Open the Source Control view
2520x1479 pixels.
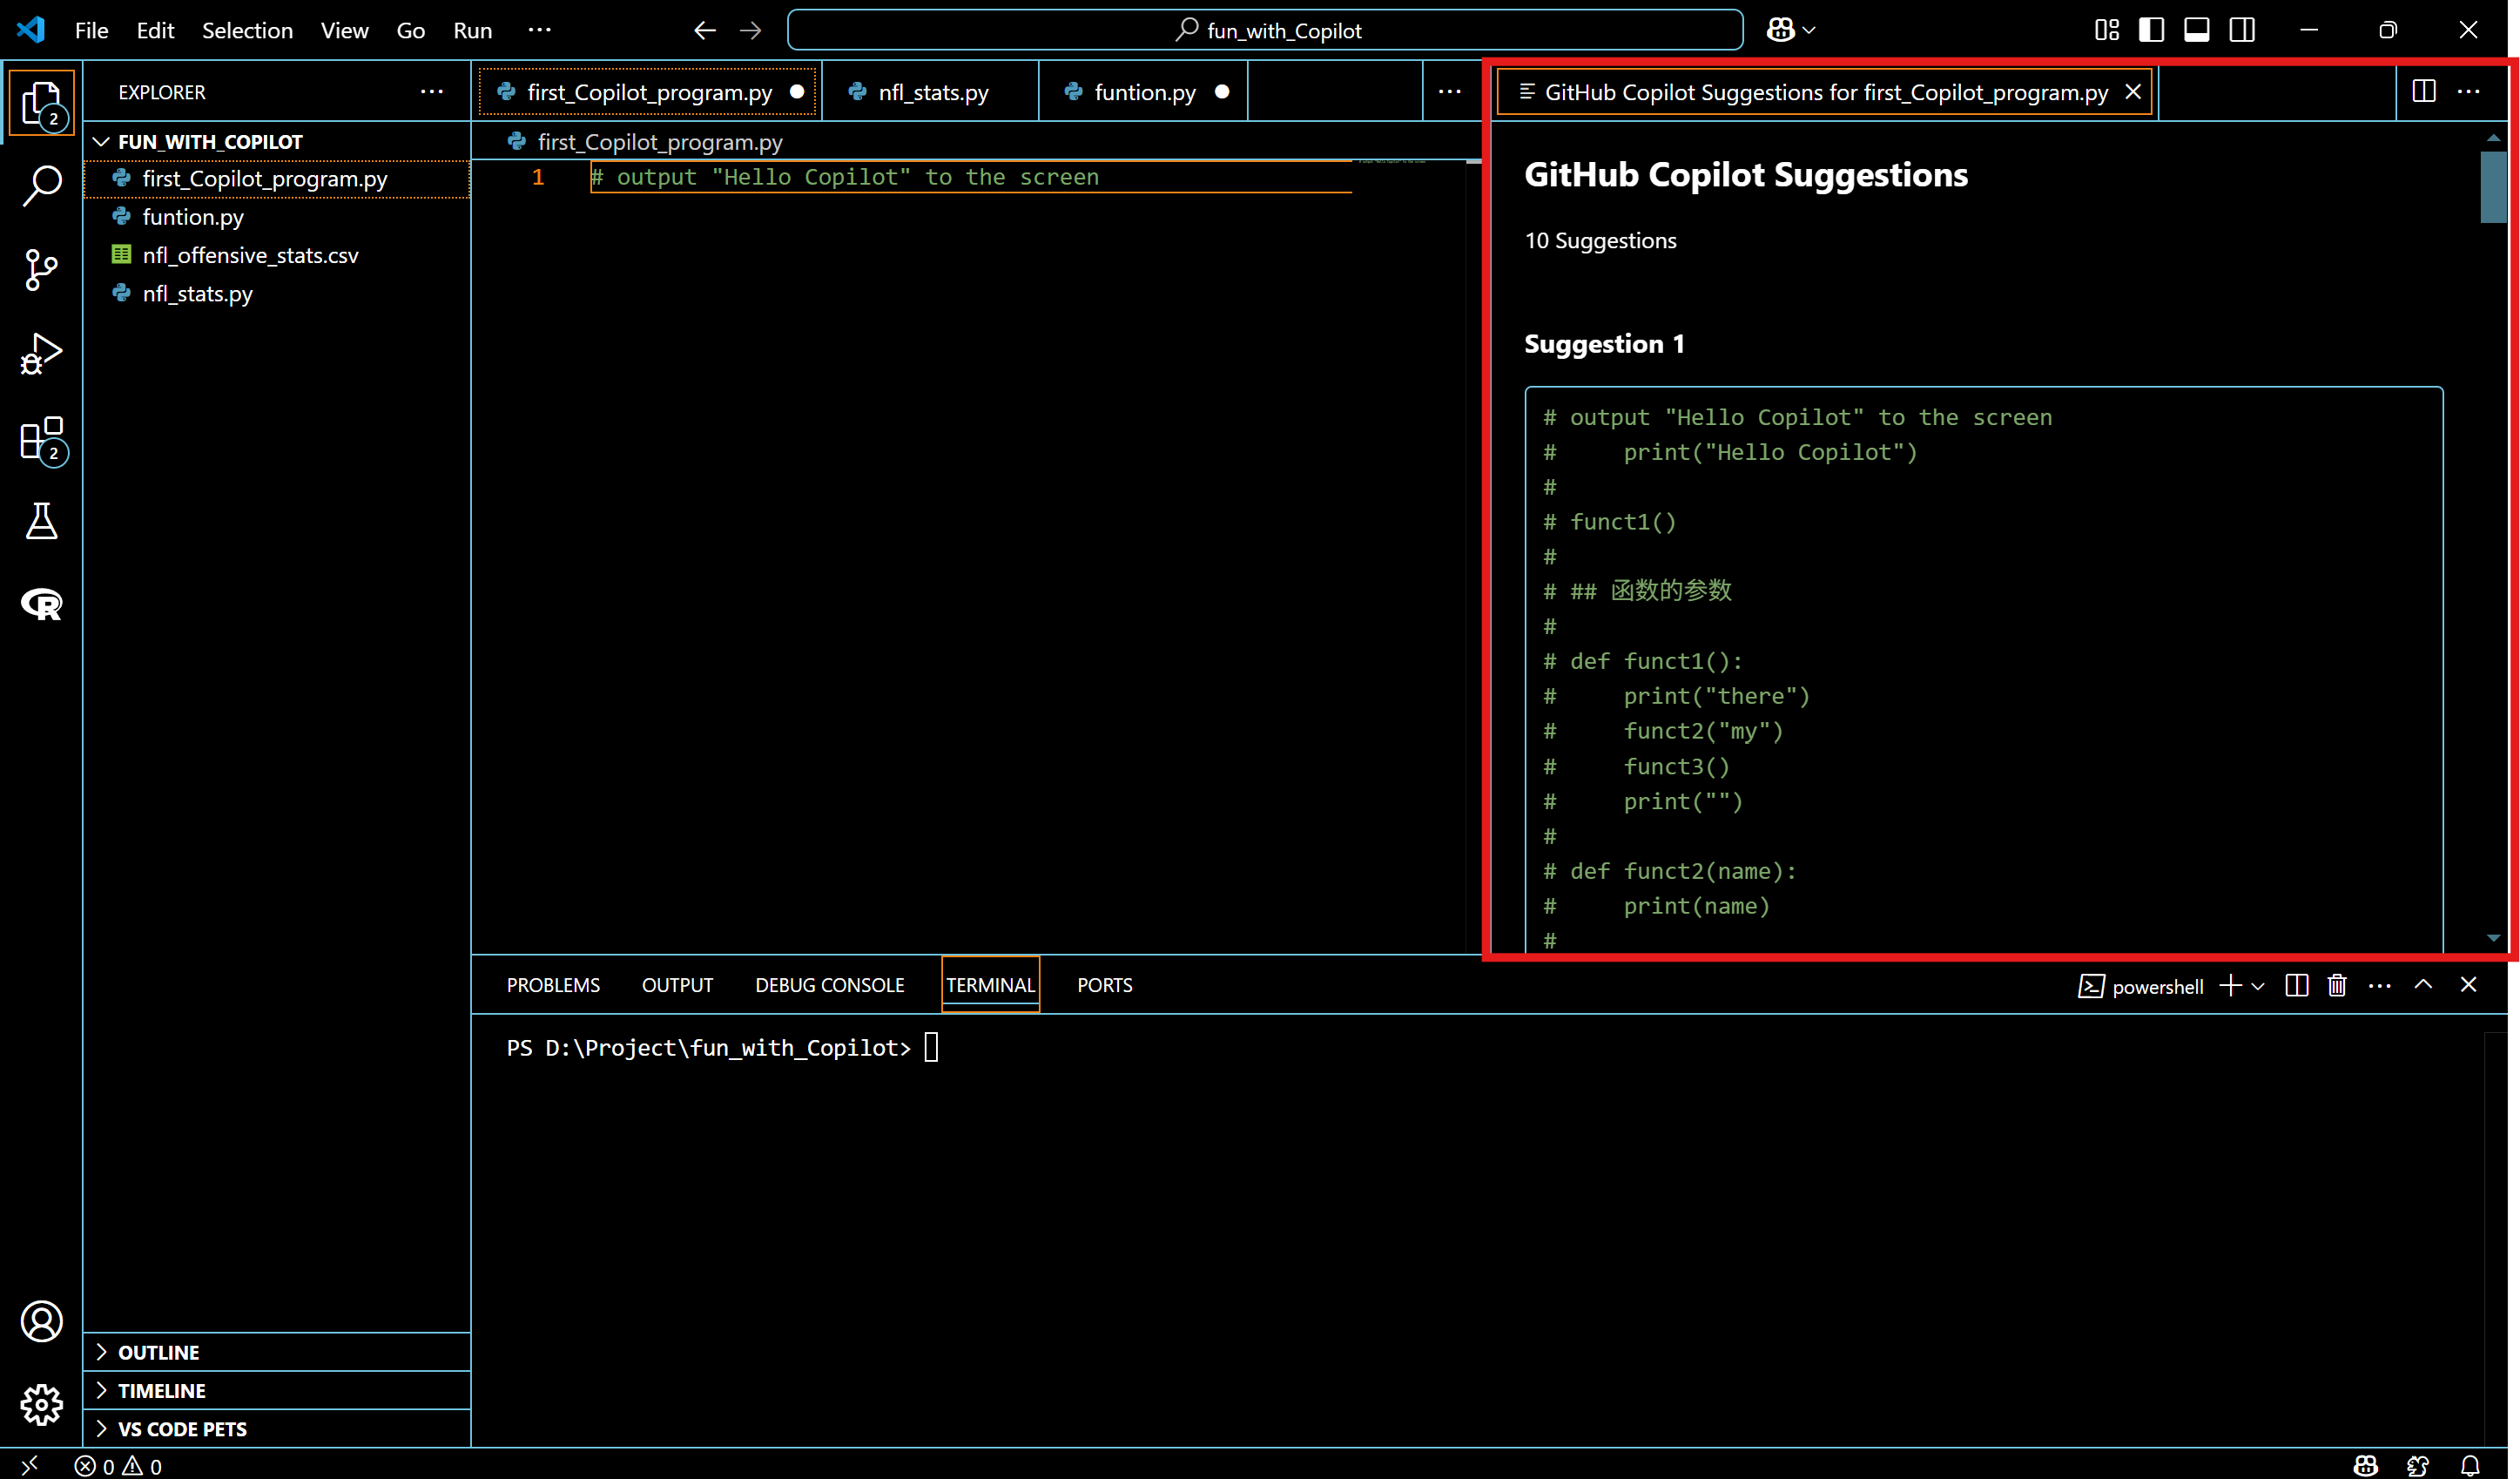coord(41,270)
